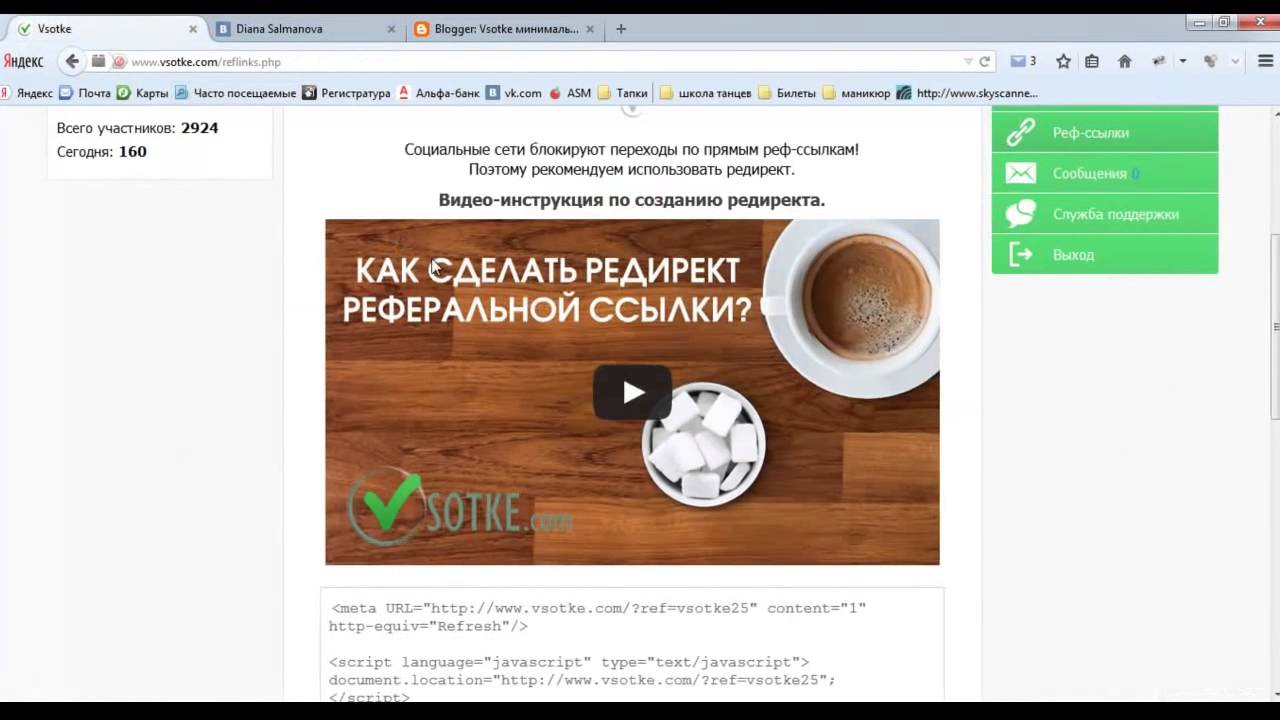This screenshot has width=1280, height=720.
Task: Click the Всего участников: 2924 counter
Action: click(137, 128)
